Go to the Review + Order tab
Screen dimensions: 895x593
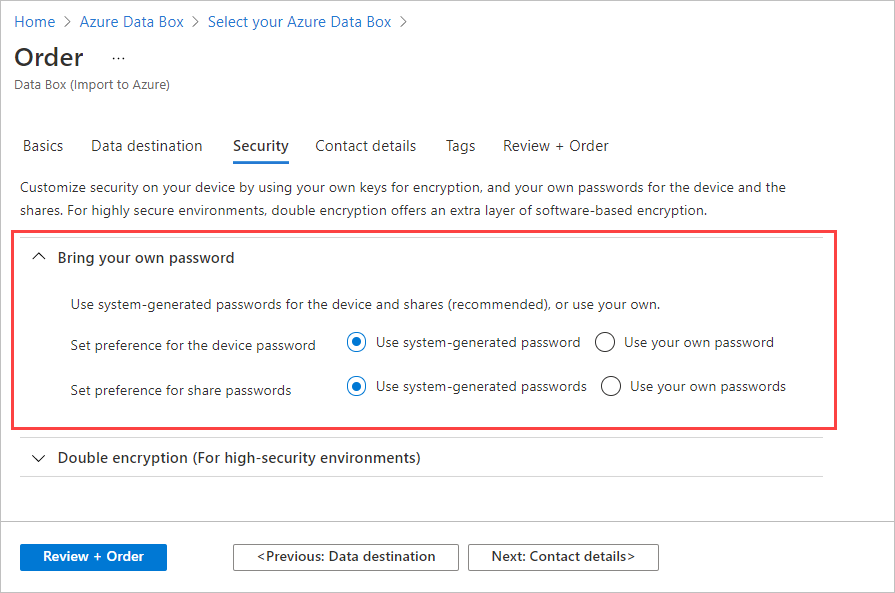coord(555,146)
